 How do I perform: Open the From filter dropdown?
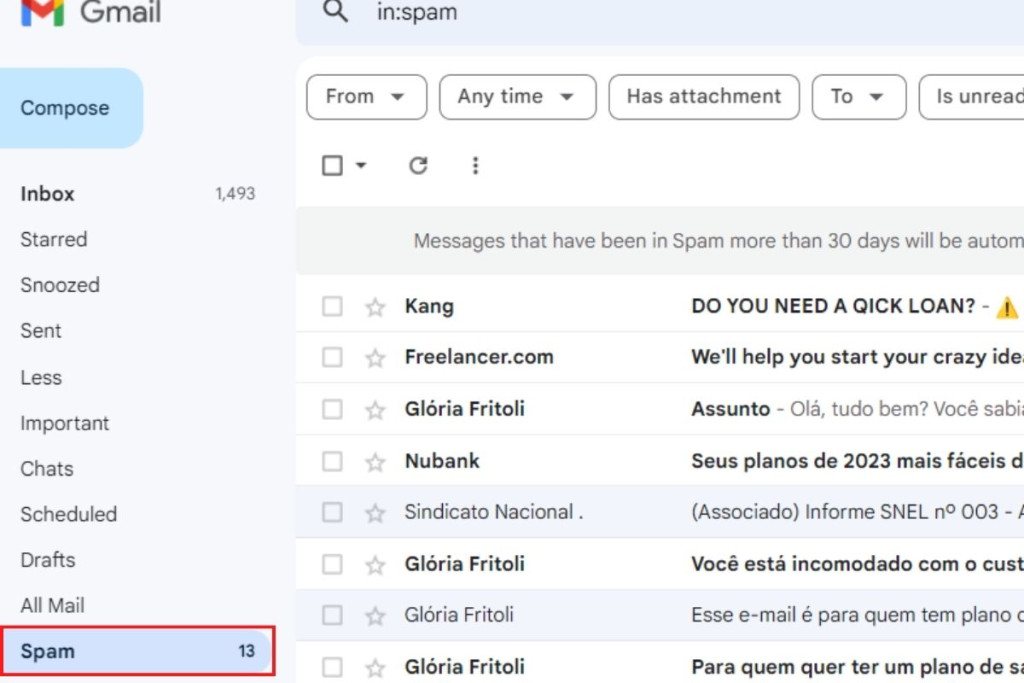point(366,97)
